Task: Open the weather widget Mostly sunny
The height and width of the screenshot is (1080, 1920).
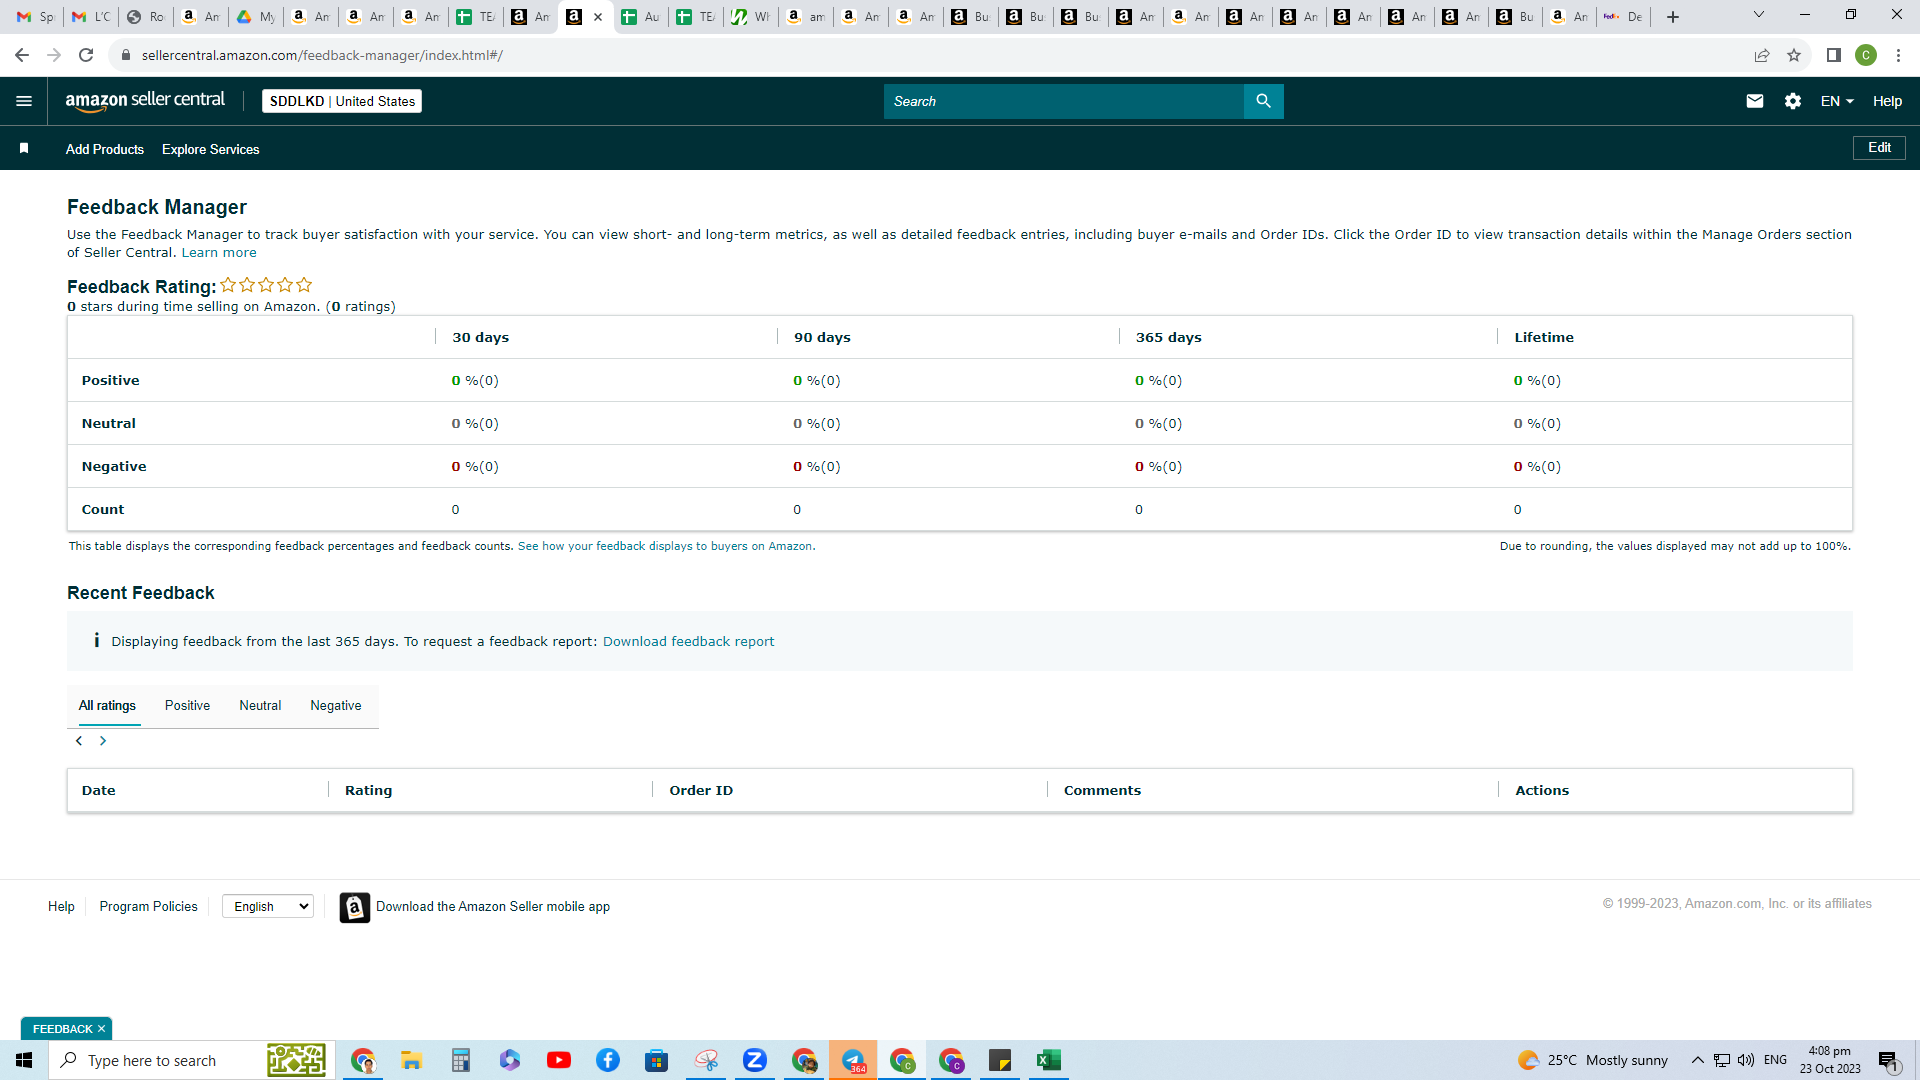Action: pyautogui.click(x=1594, y=1060)
